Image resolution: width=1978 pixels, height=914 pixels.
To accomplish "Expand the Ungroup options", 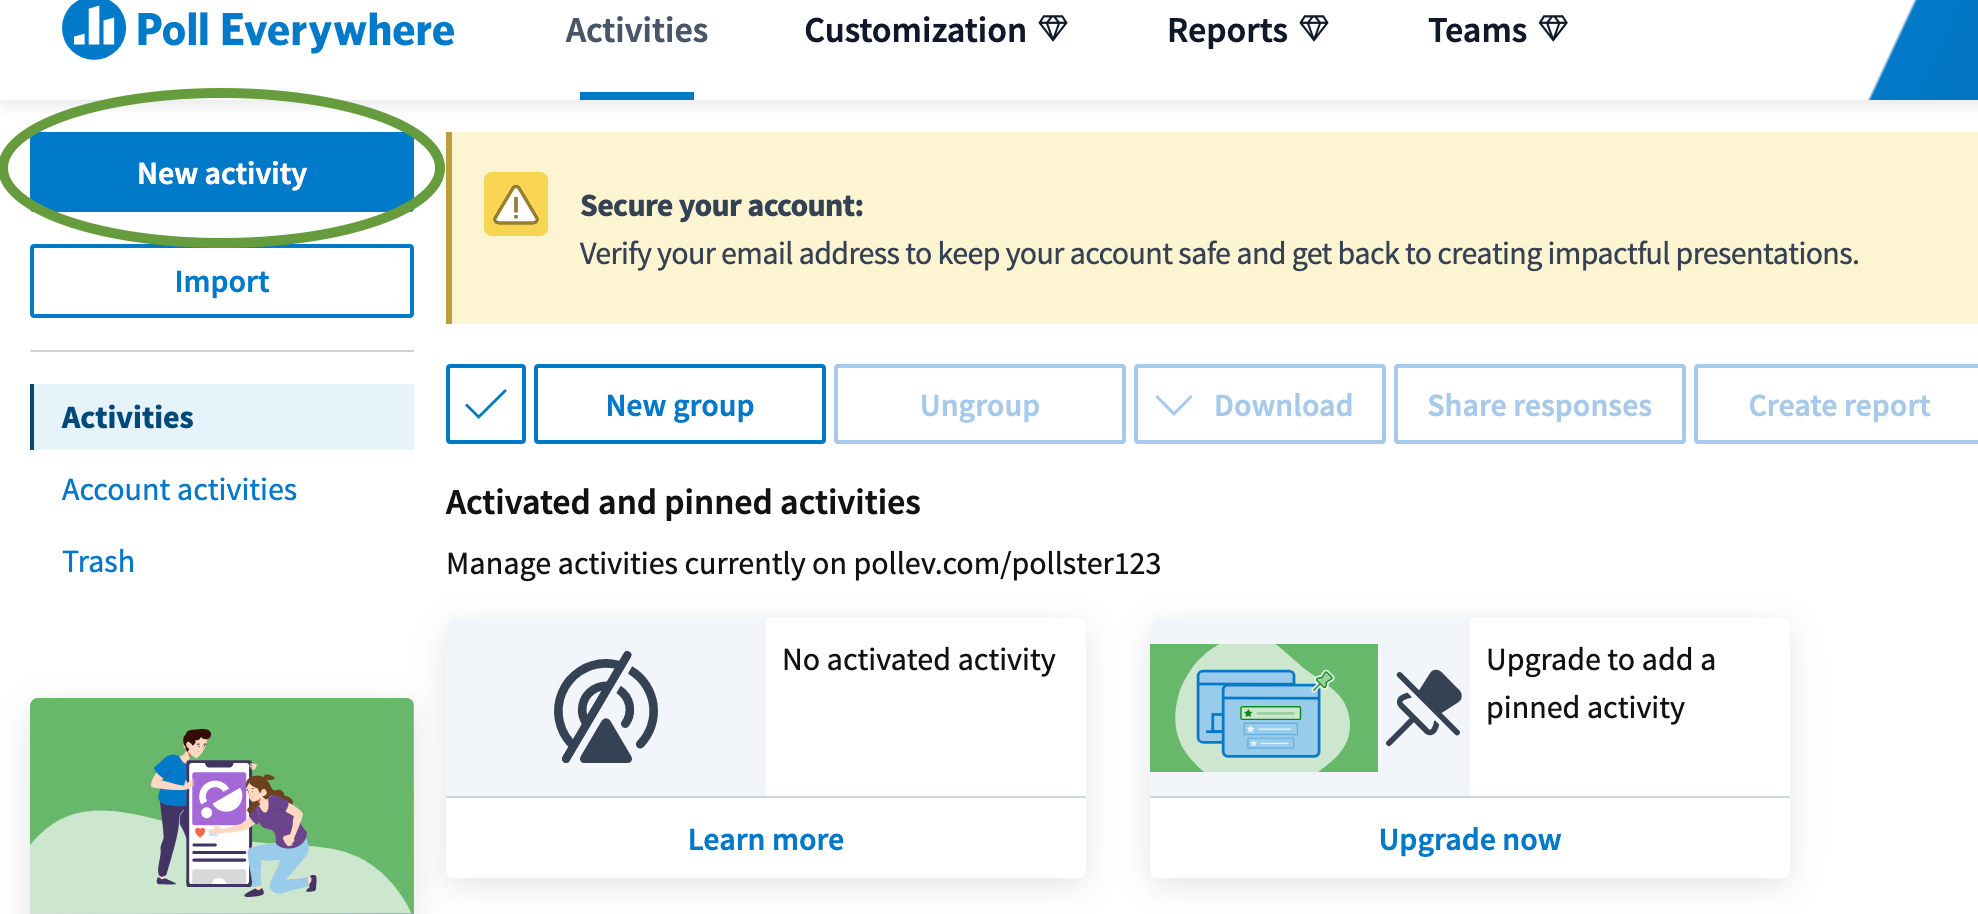I will click(979, 404).
